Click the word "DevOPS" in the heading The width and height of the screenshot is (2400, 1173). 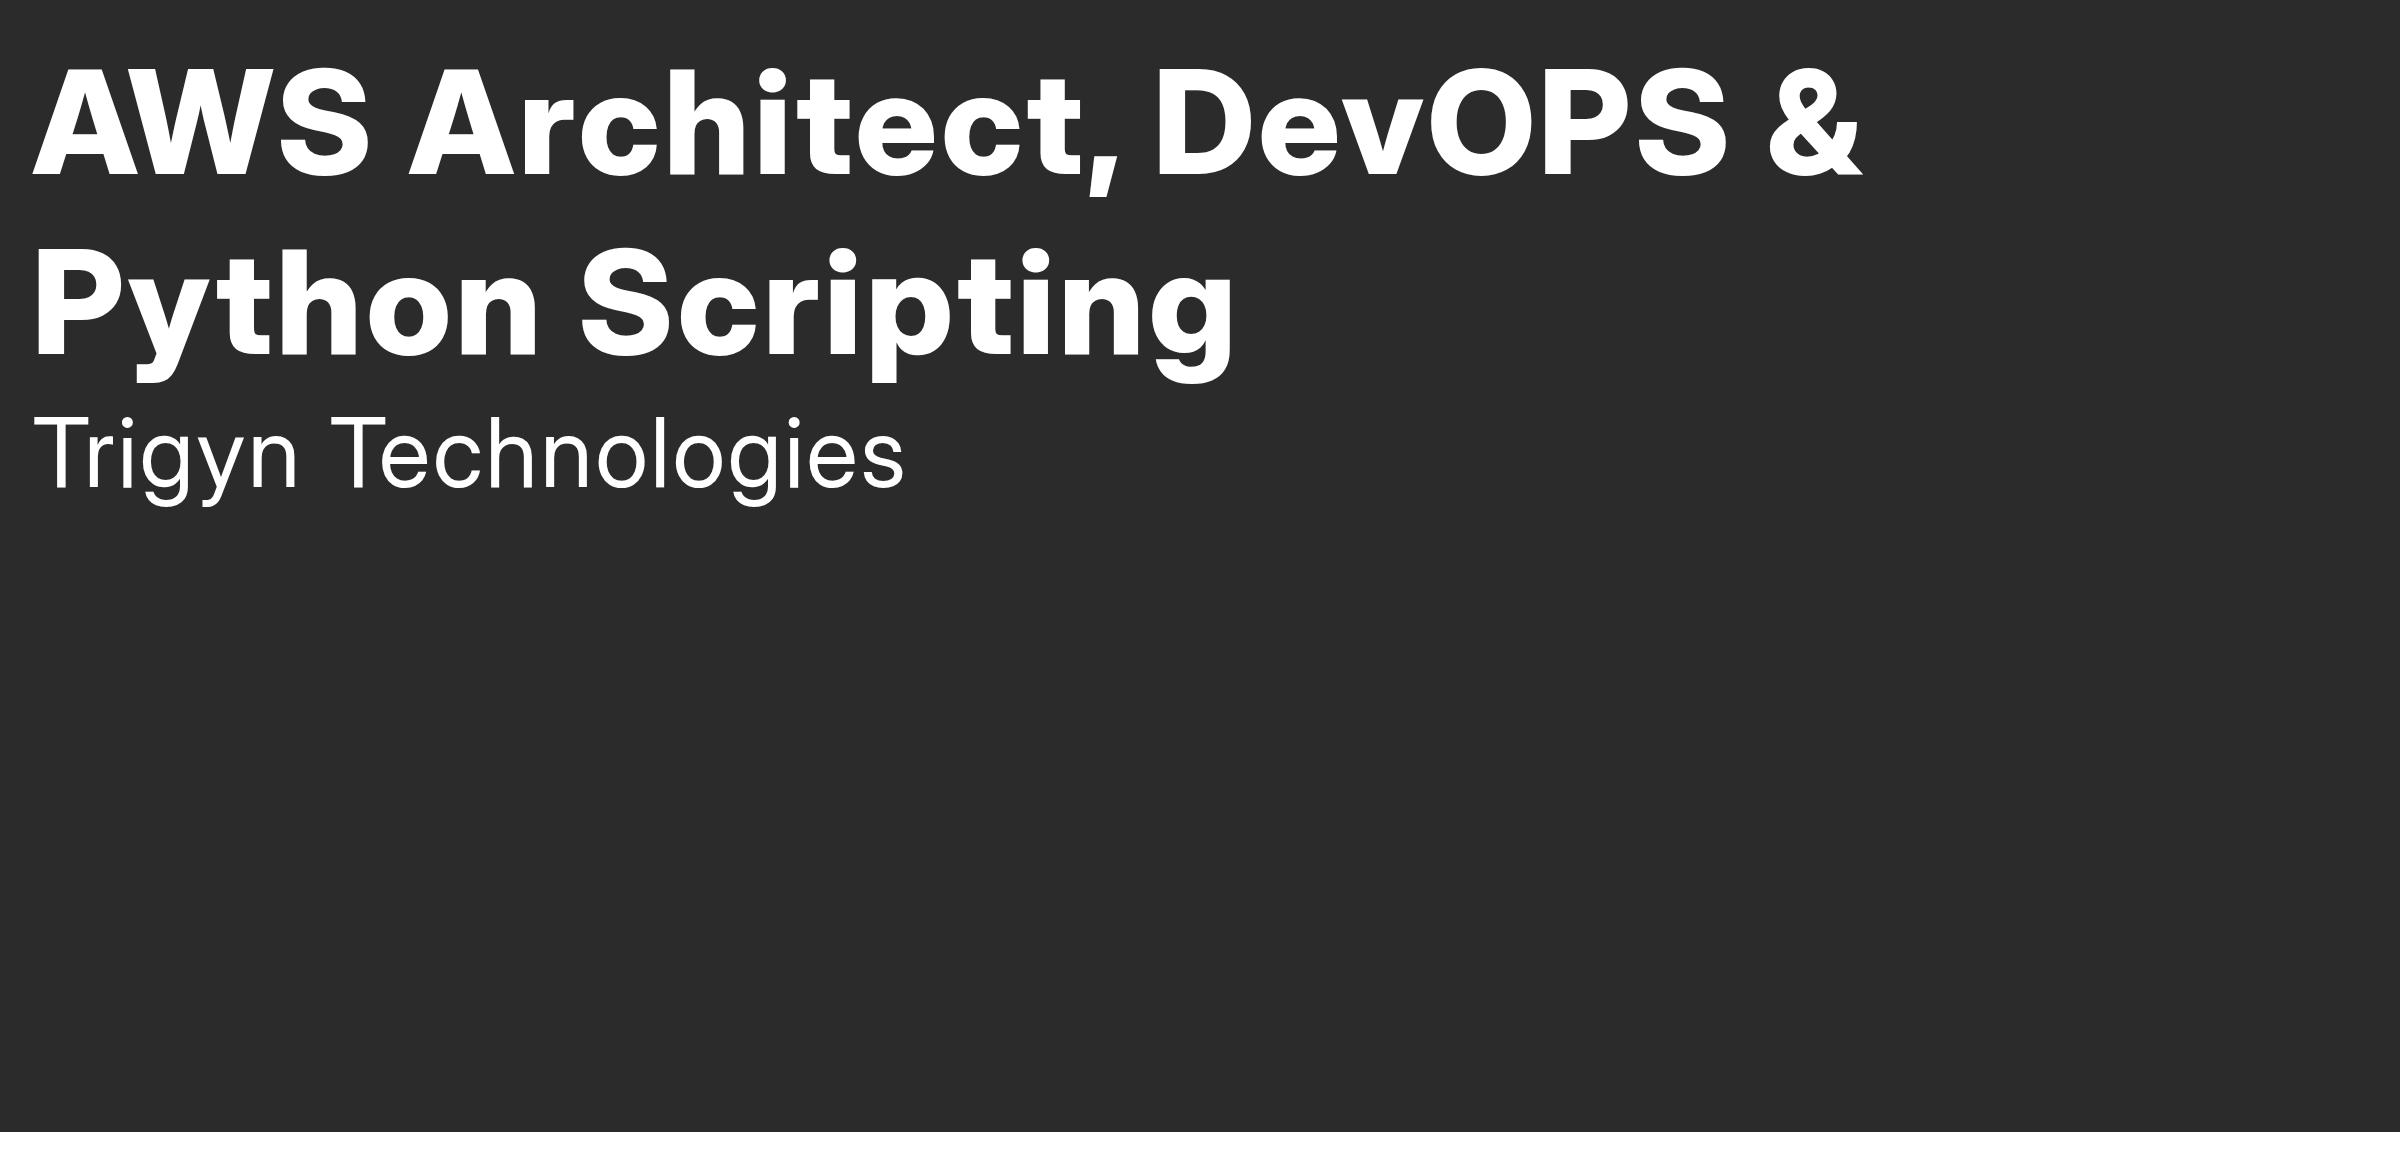(x=1442, y=124)
